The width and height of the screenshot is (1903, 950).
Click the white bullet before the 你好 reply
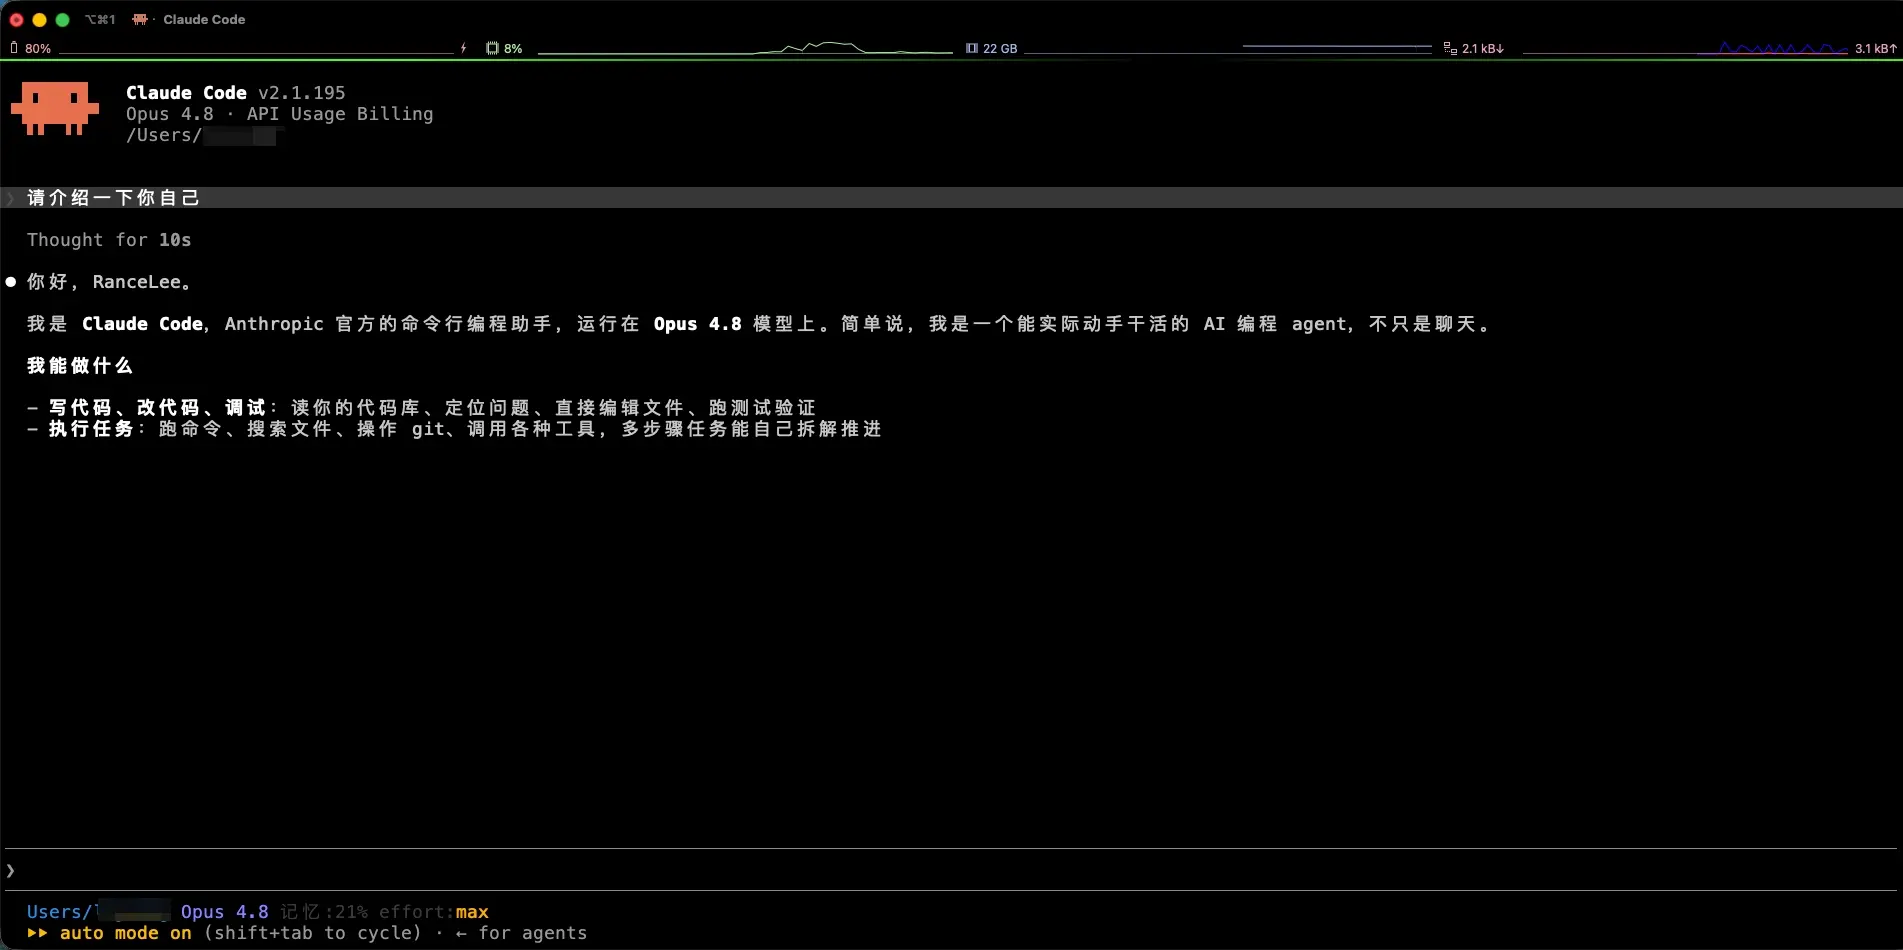point(11,282)
